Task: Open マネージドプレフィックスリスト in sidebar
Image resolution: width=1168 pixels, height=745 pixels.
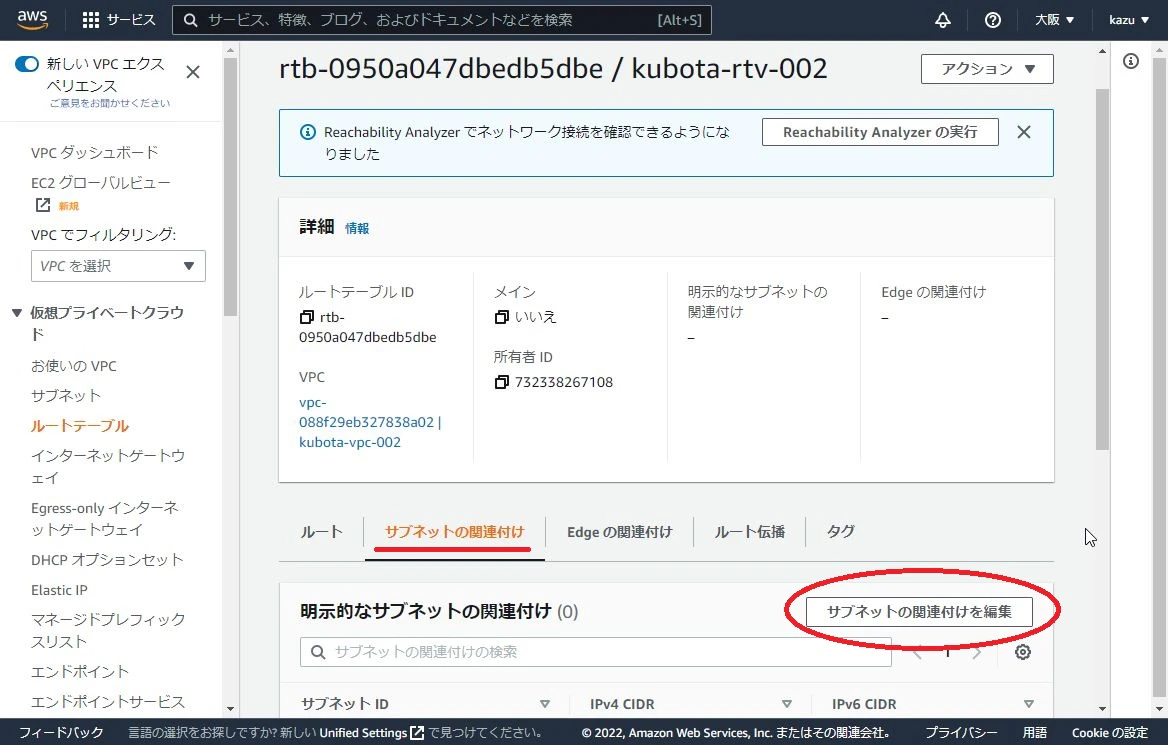Action: click(x=108, y=630)
